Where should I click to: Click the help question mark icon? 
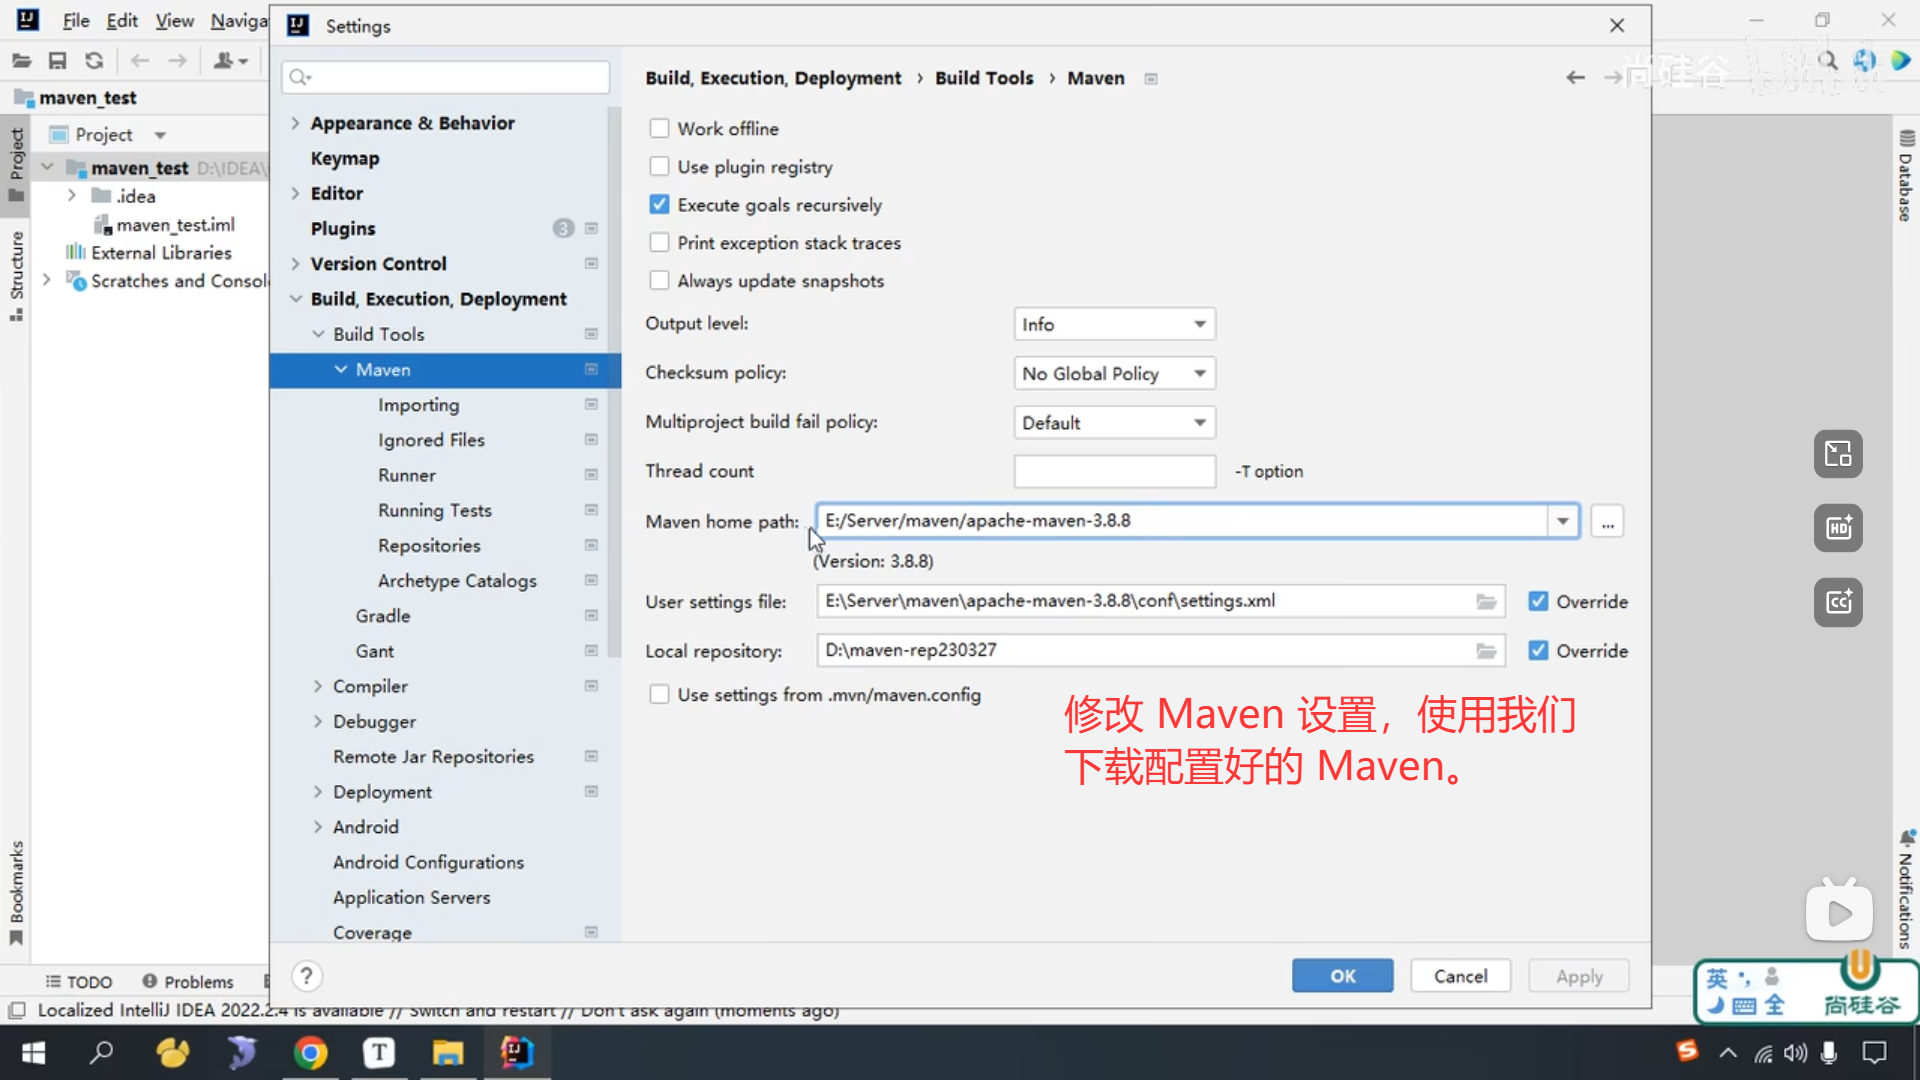[x=307, y=976]
